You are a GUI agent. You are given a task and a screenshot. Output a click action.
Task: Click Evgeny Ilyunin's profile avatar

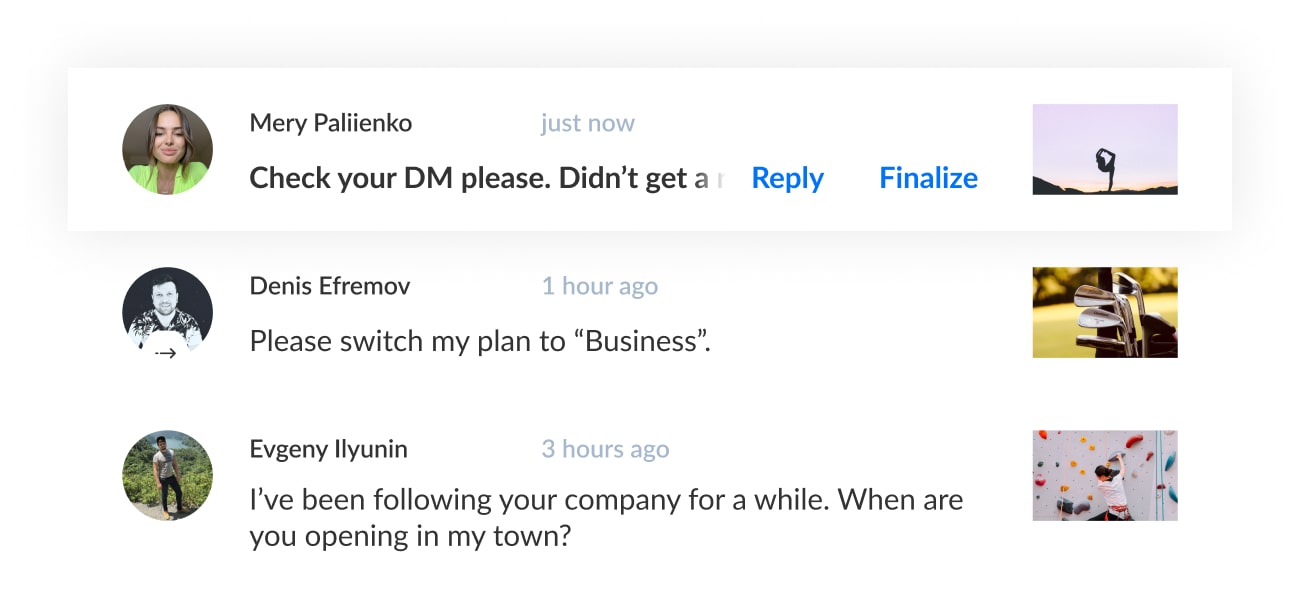click(167, 475)
